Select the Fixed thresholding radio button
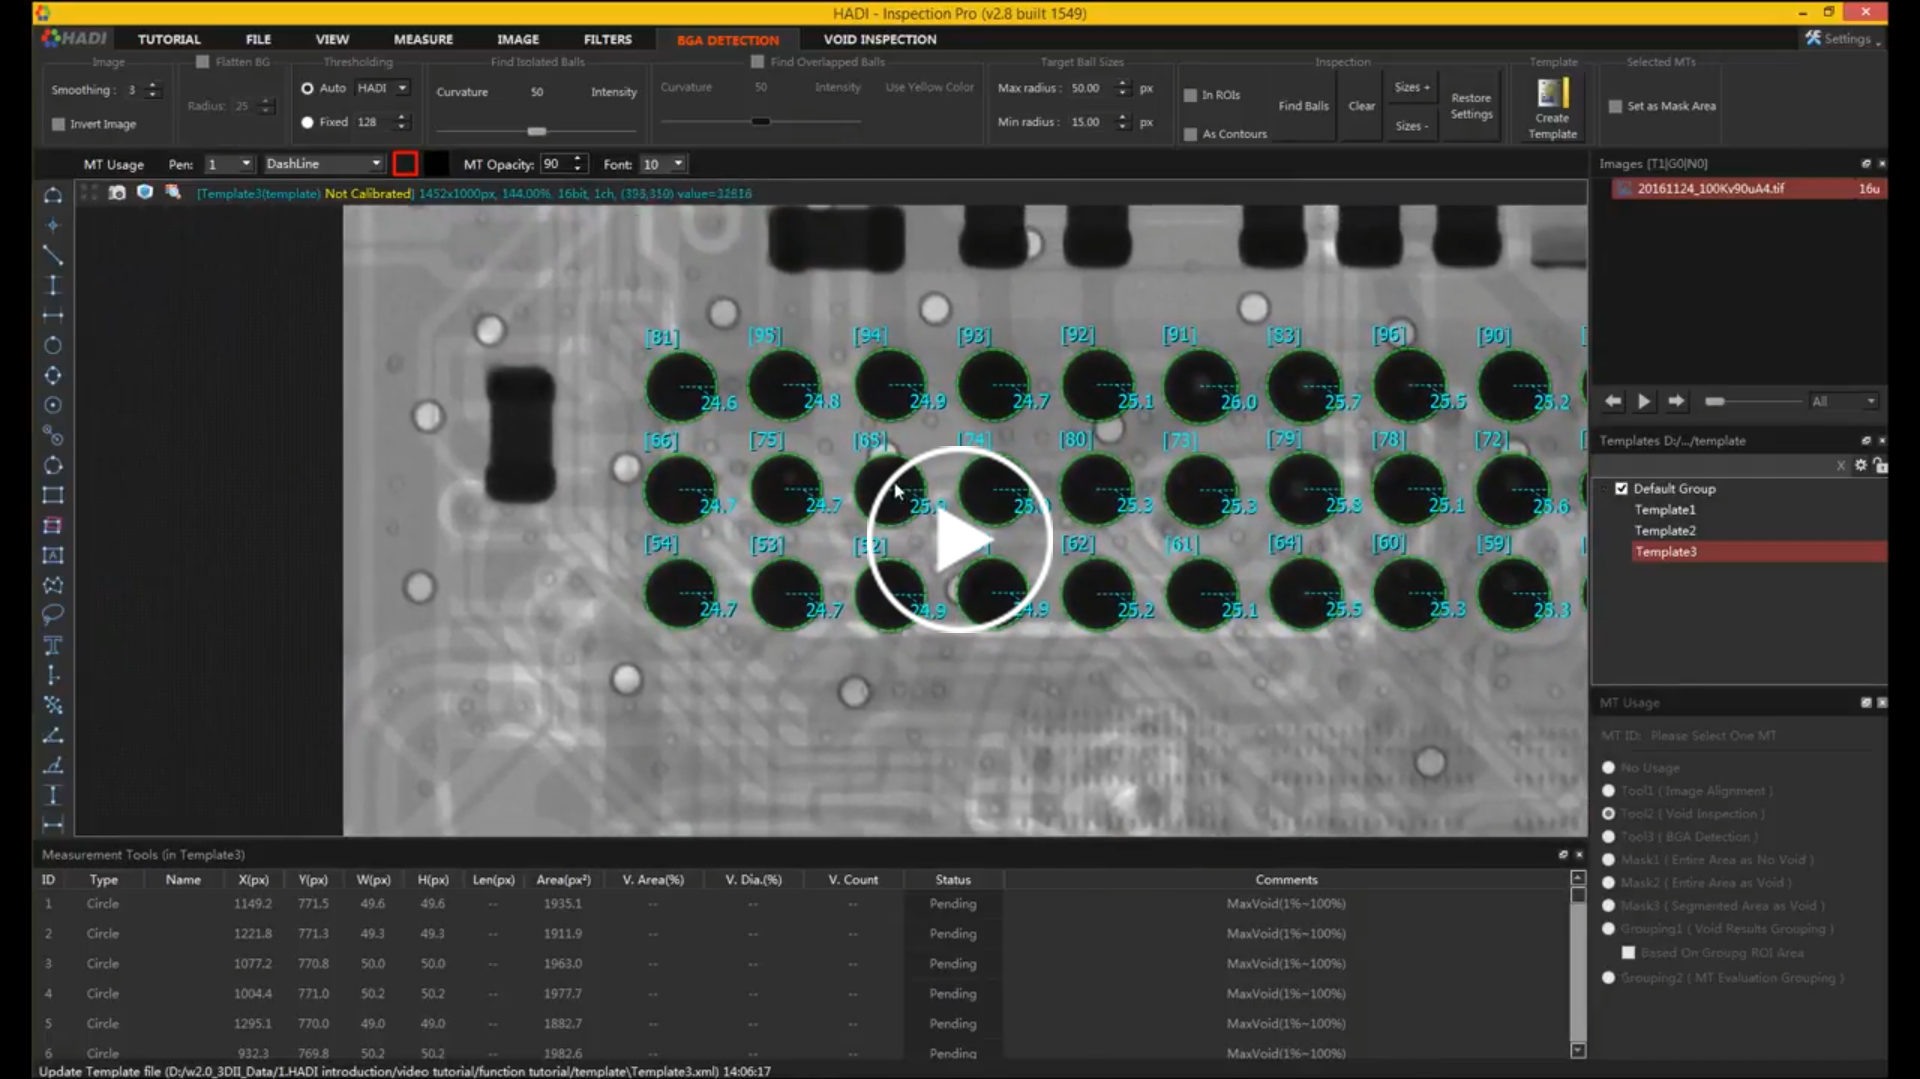The height and width of the screenshot is (1079, 1920). tap(307, 122)
